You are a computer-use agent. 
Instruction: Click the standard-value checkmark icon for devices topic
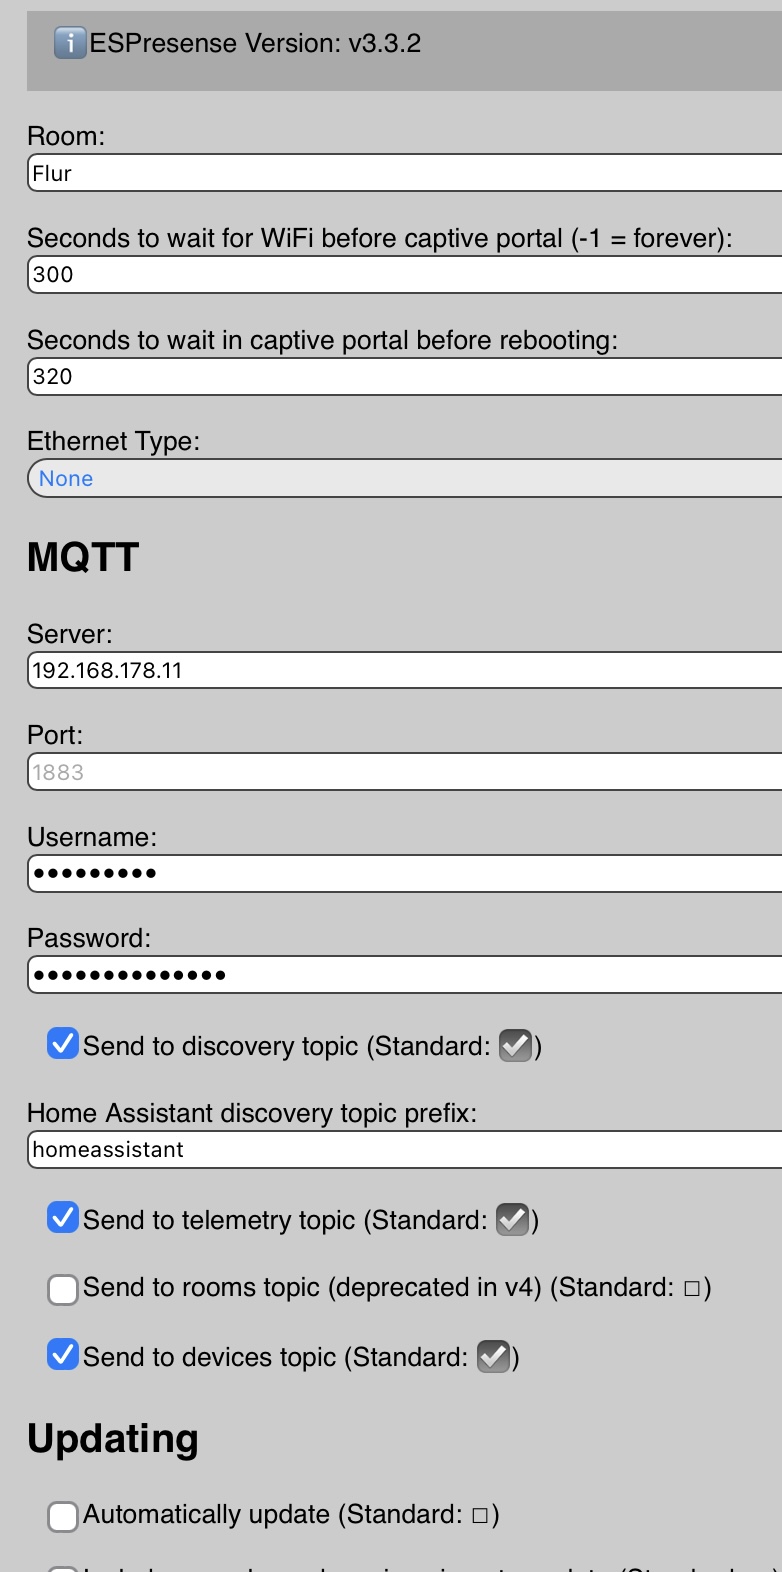pos(493,1357)
